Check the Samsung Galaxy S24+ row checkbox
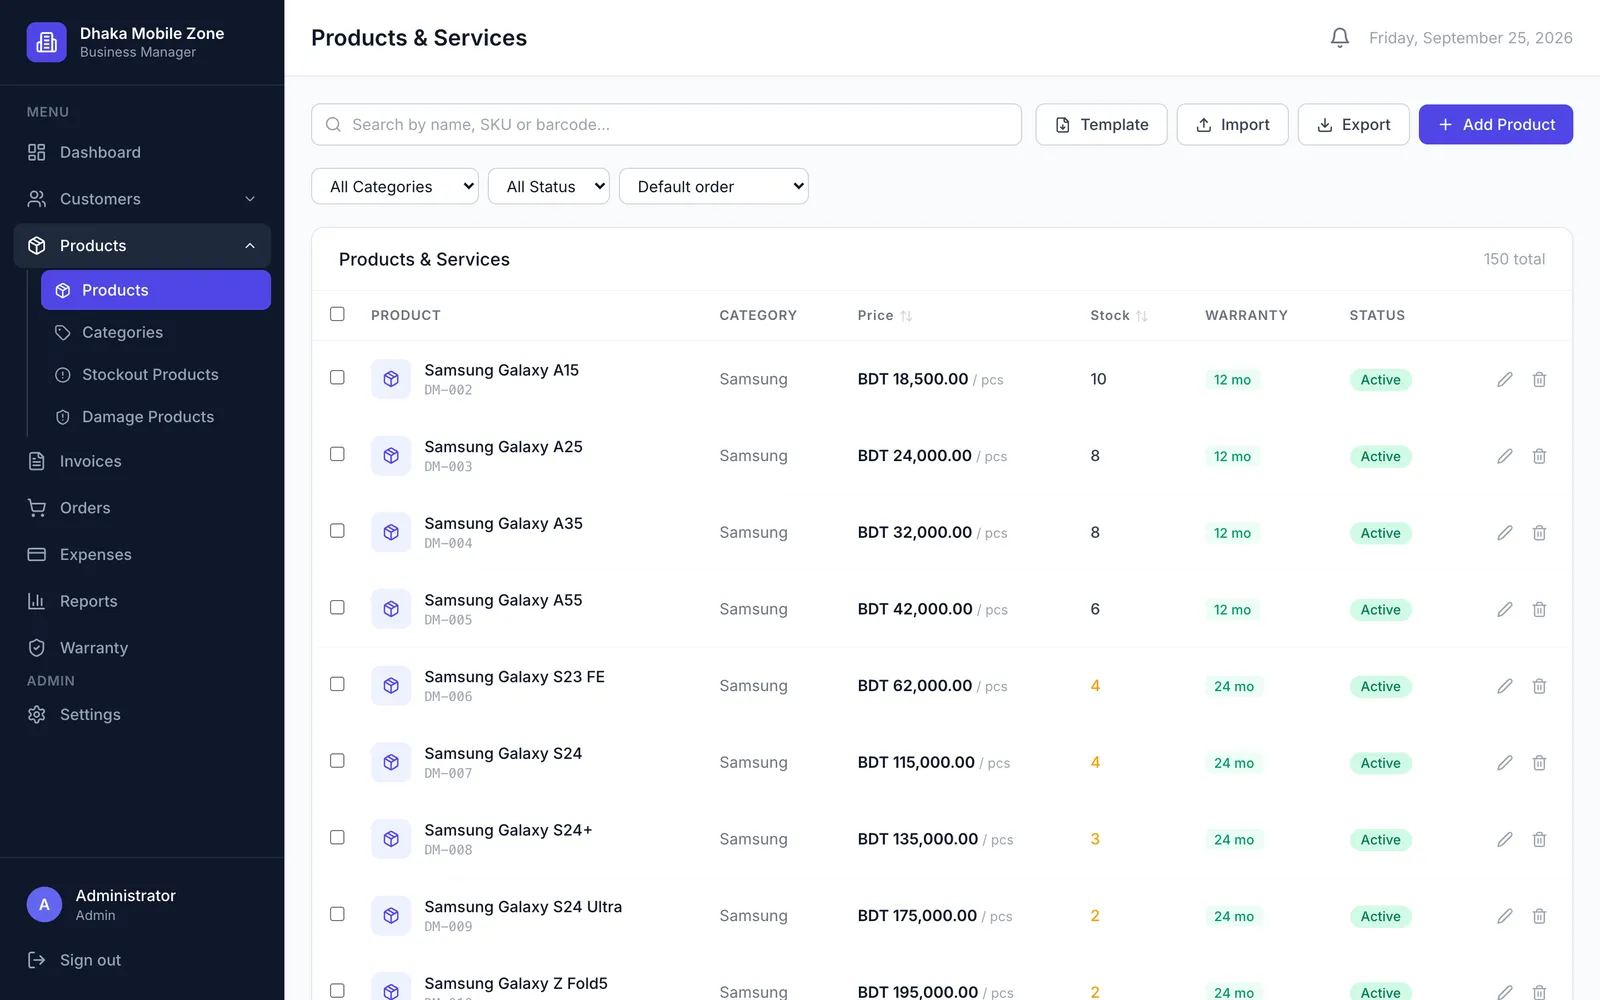The image size is (1600, 1000). pos(337,837)
